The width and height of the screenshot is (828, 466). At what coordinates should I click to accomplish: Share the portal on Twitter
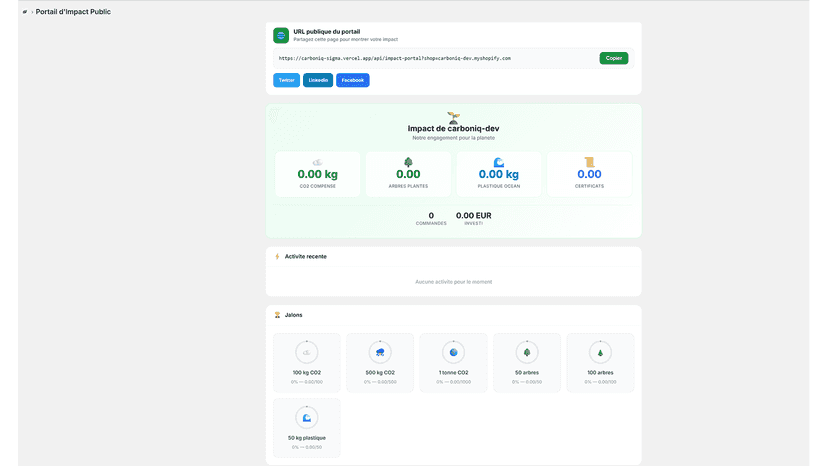point(286,80)
